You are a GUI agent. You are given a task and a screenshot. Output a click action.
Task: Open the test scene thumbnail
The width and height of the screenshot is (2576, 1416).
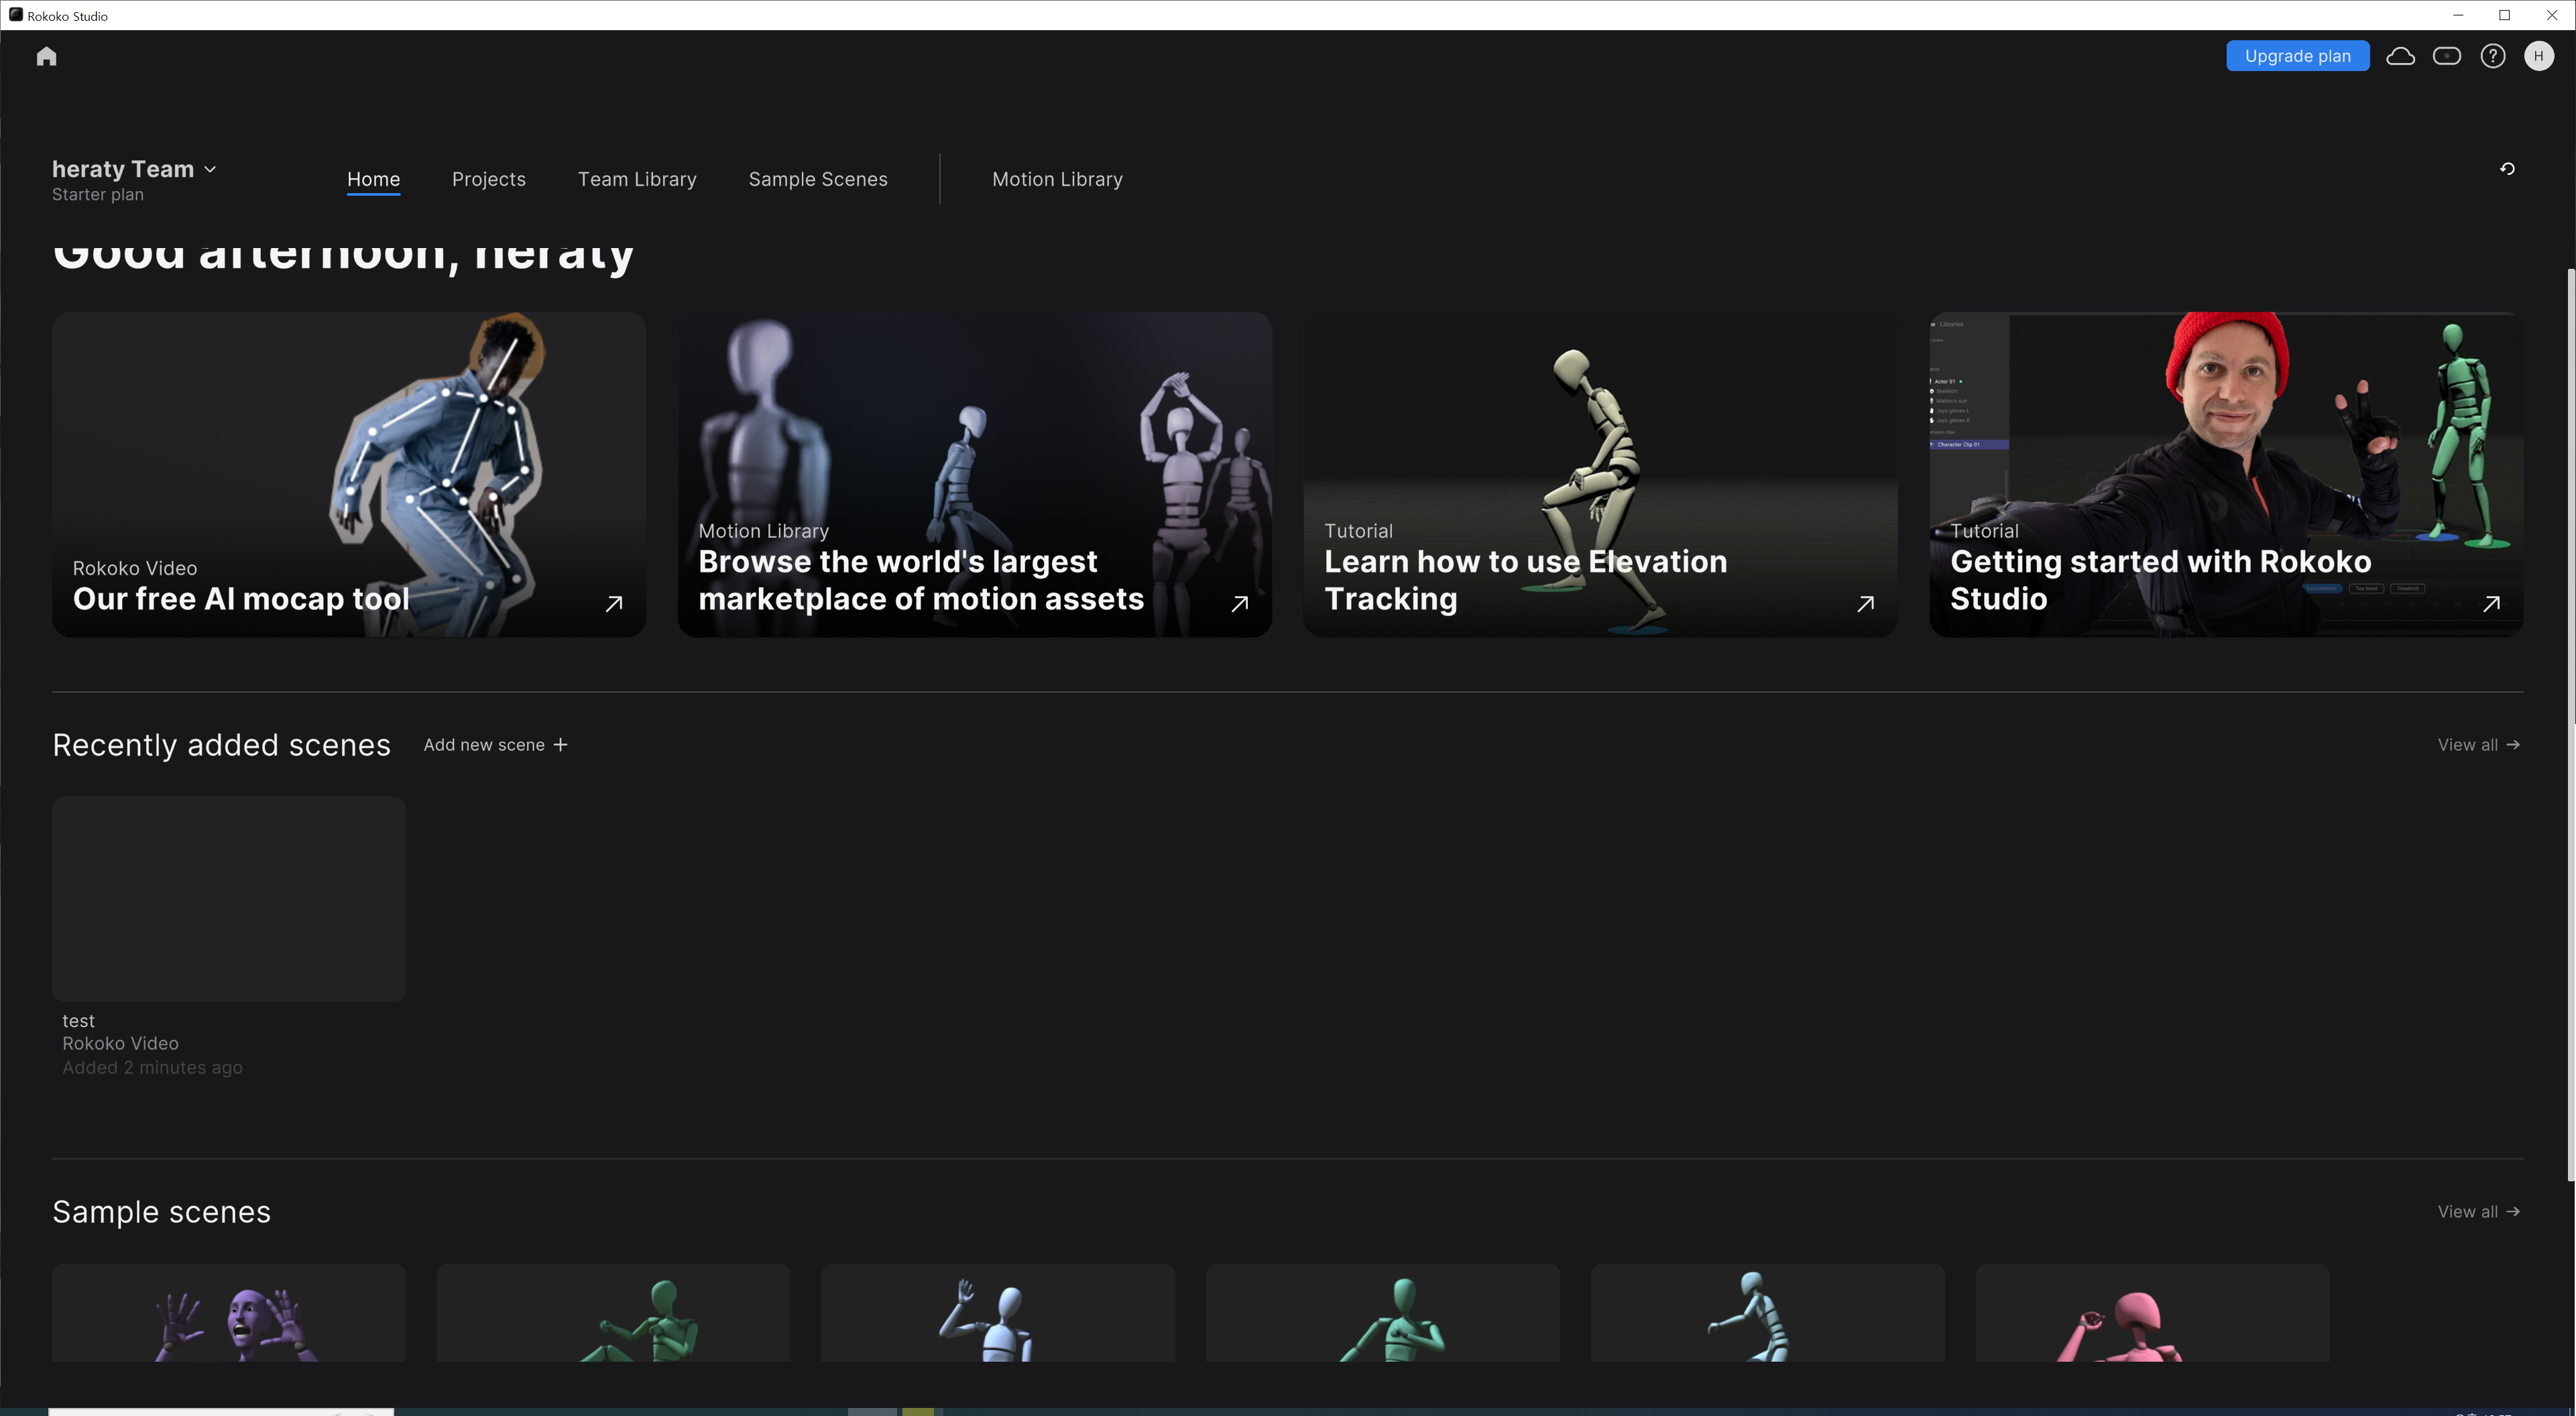click(229, 898)
